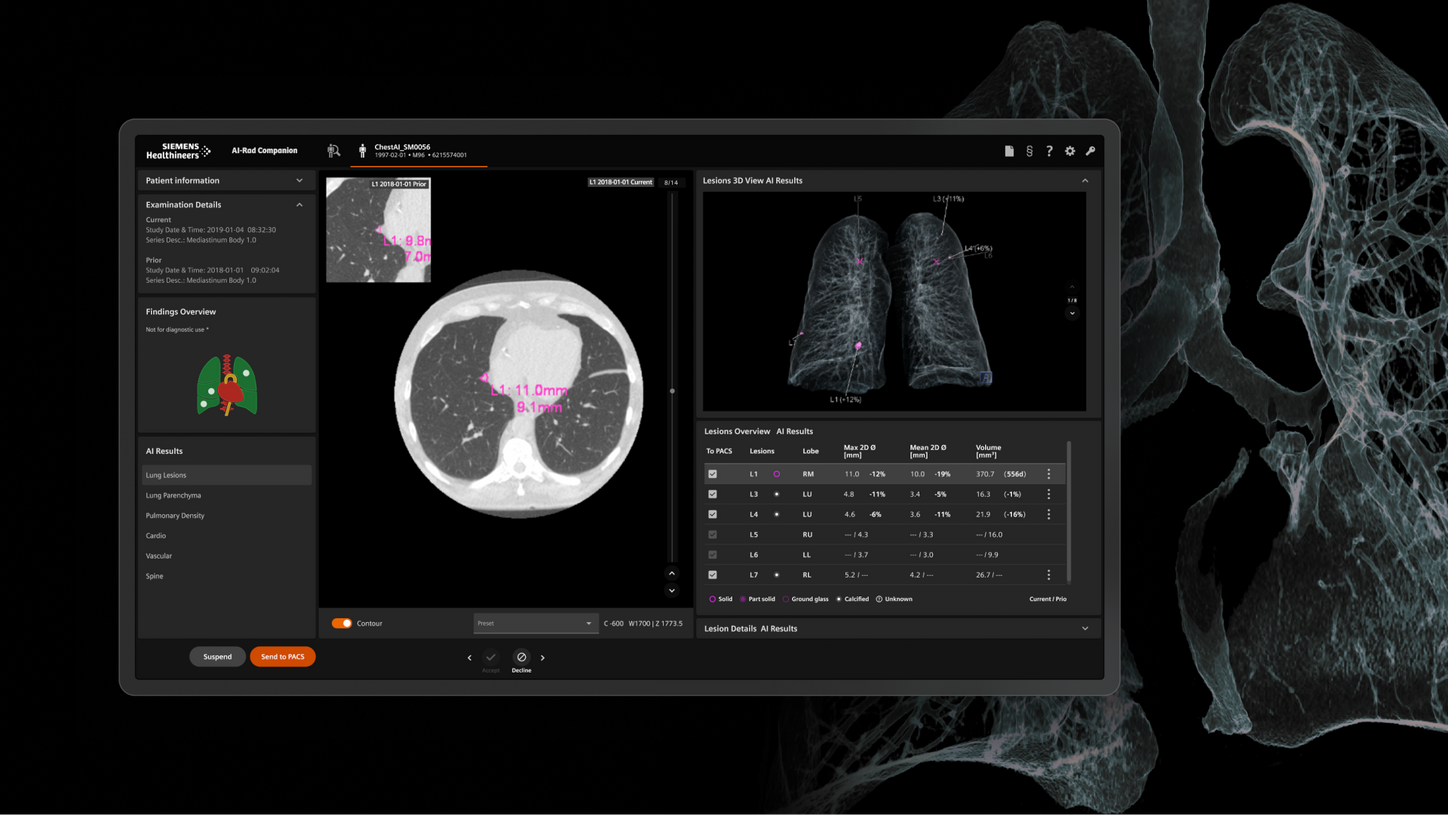Go to next finding arrow

click(543, 658)
